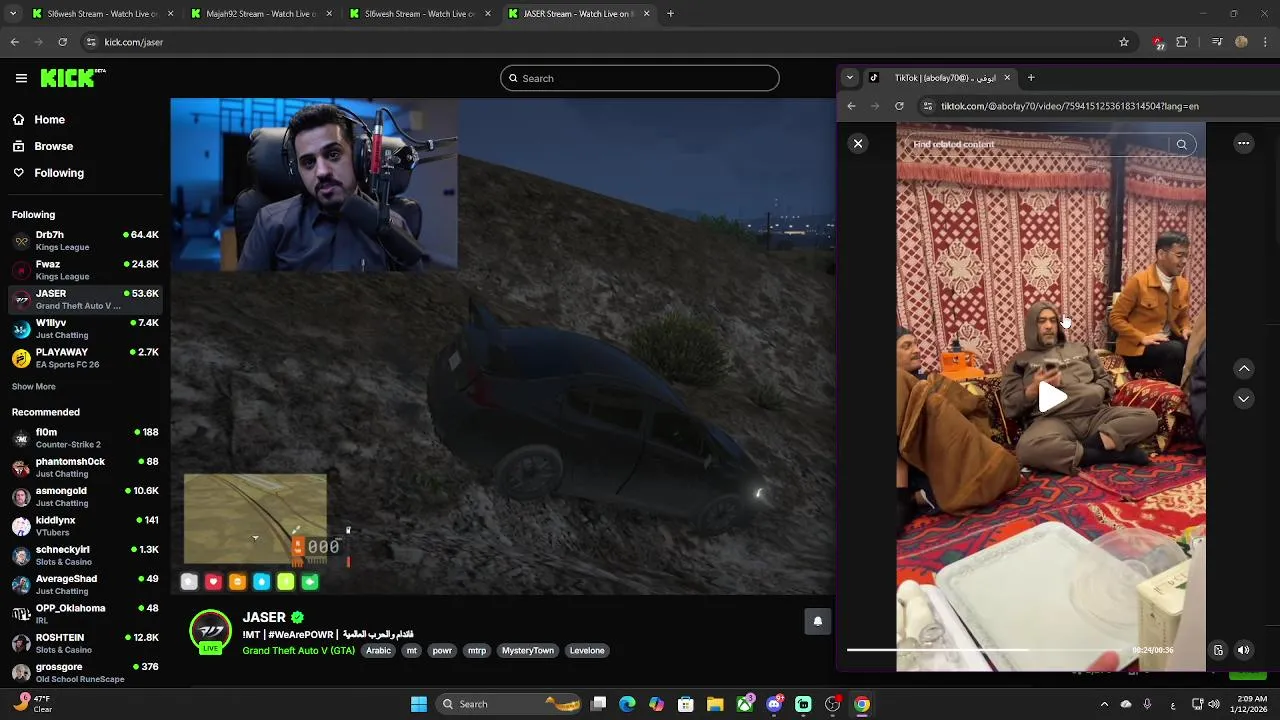Open schneckyirl recommended channel
Viewport: 1280px width, 720px height.
click(x=85, y=555)
